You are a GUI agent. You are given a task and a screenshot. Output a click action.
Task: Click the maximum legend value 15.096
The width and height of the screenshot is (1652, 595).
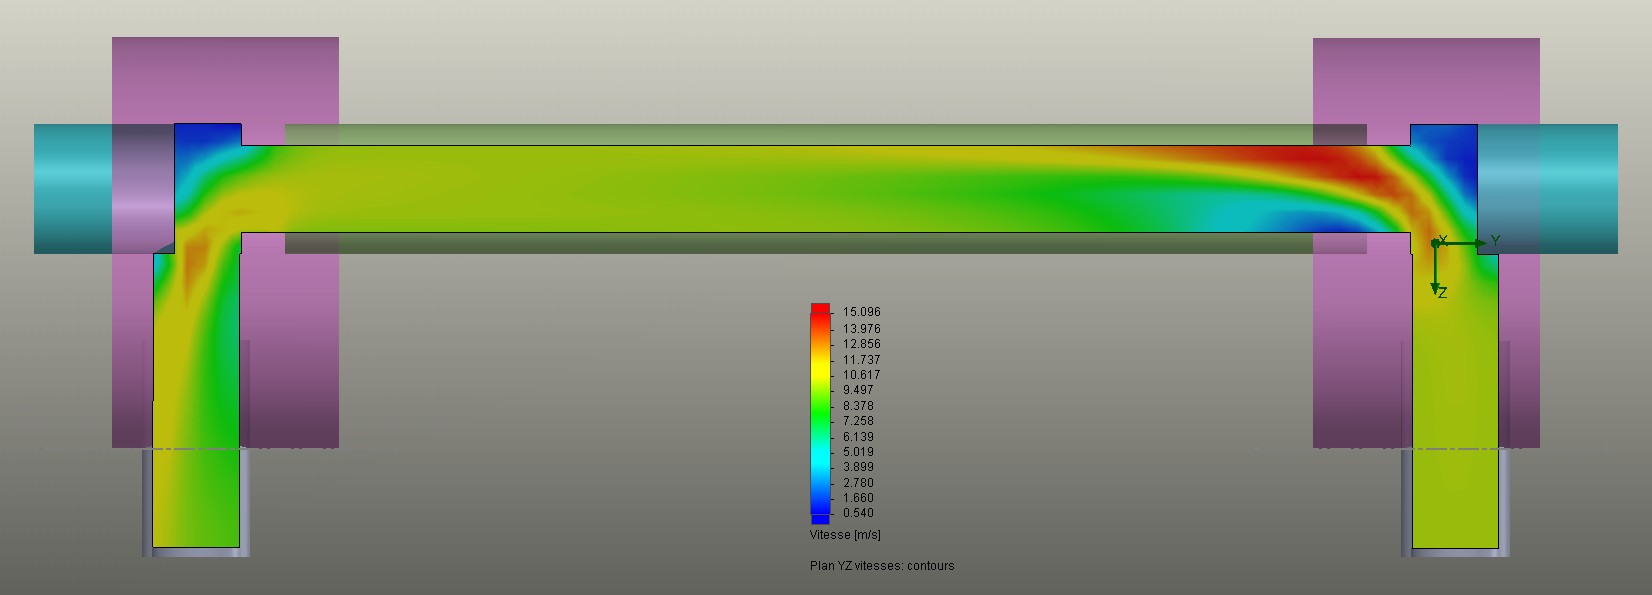(x=861, y=312)
